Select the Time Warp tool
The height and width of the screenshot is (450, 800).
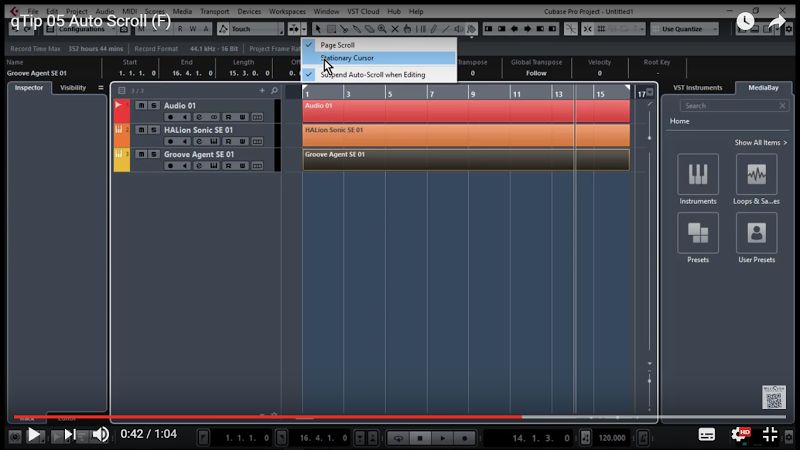420,29
